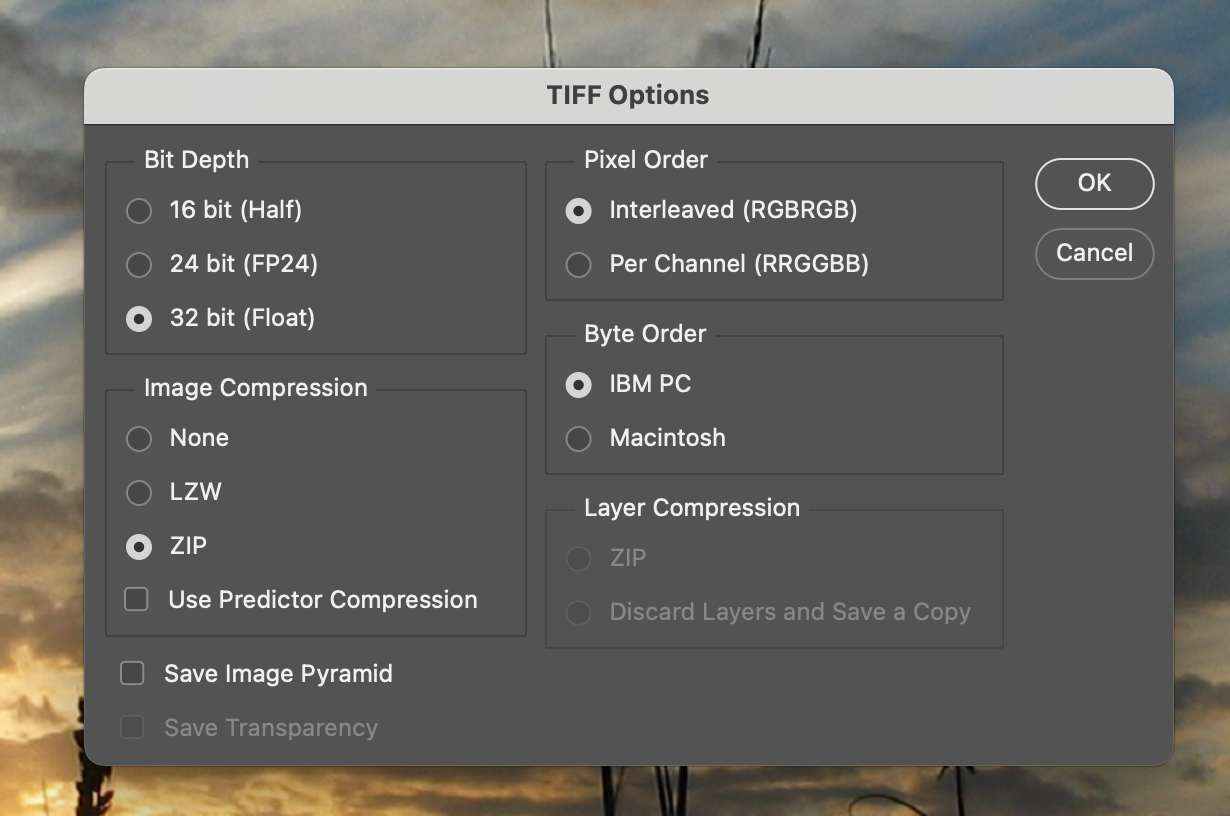The image size is (1230, 816).
Task: Click the Save Image Pyramid label text
Action: pyautogui.click(x=278, y=674)
